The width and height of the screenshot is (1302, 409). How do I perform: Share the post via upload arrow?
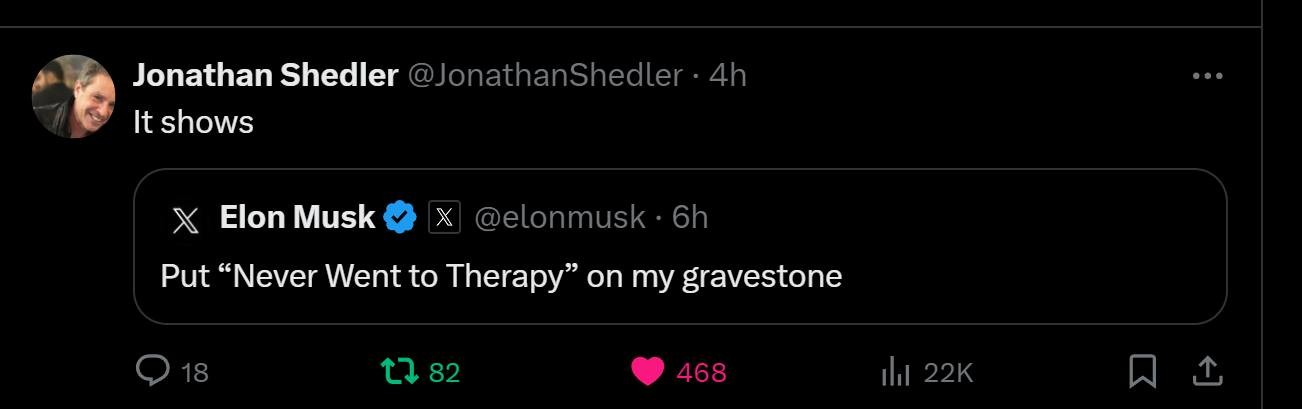tap(1208, 372)
